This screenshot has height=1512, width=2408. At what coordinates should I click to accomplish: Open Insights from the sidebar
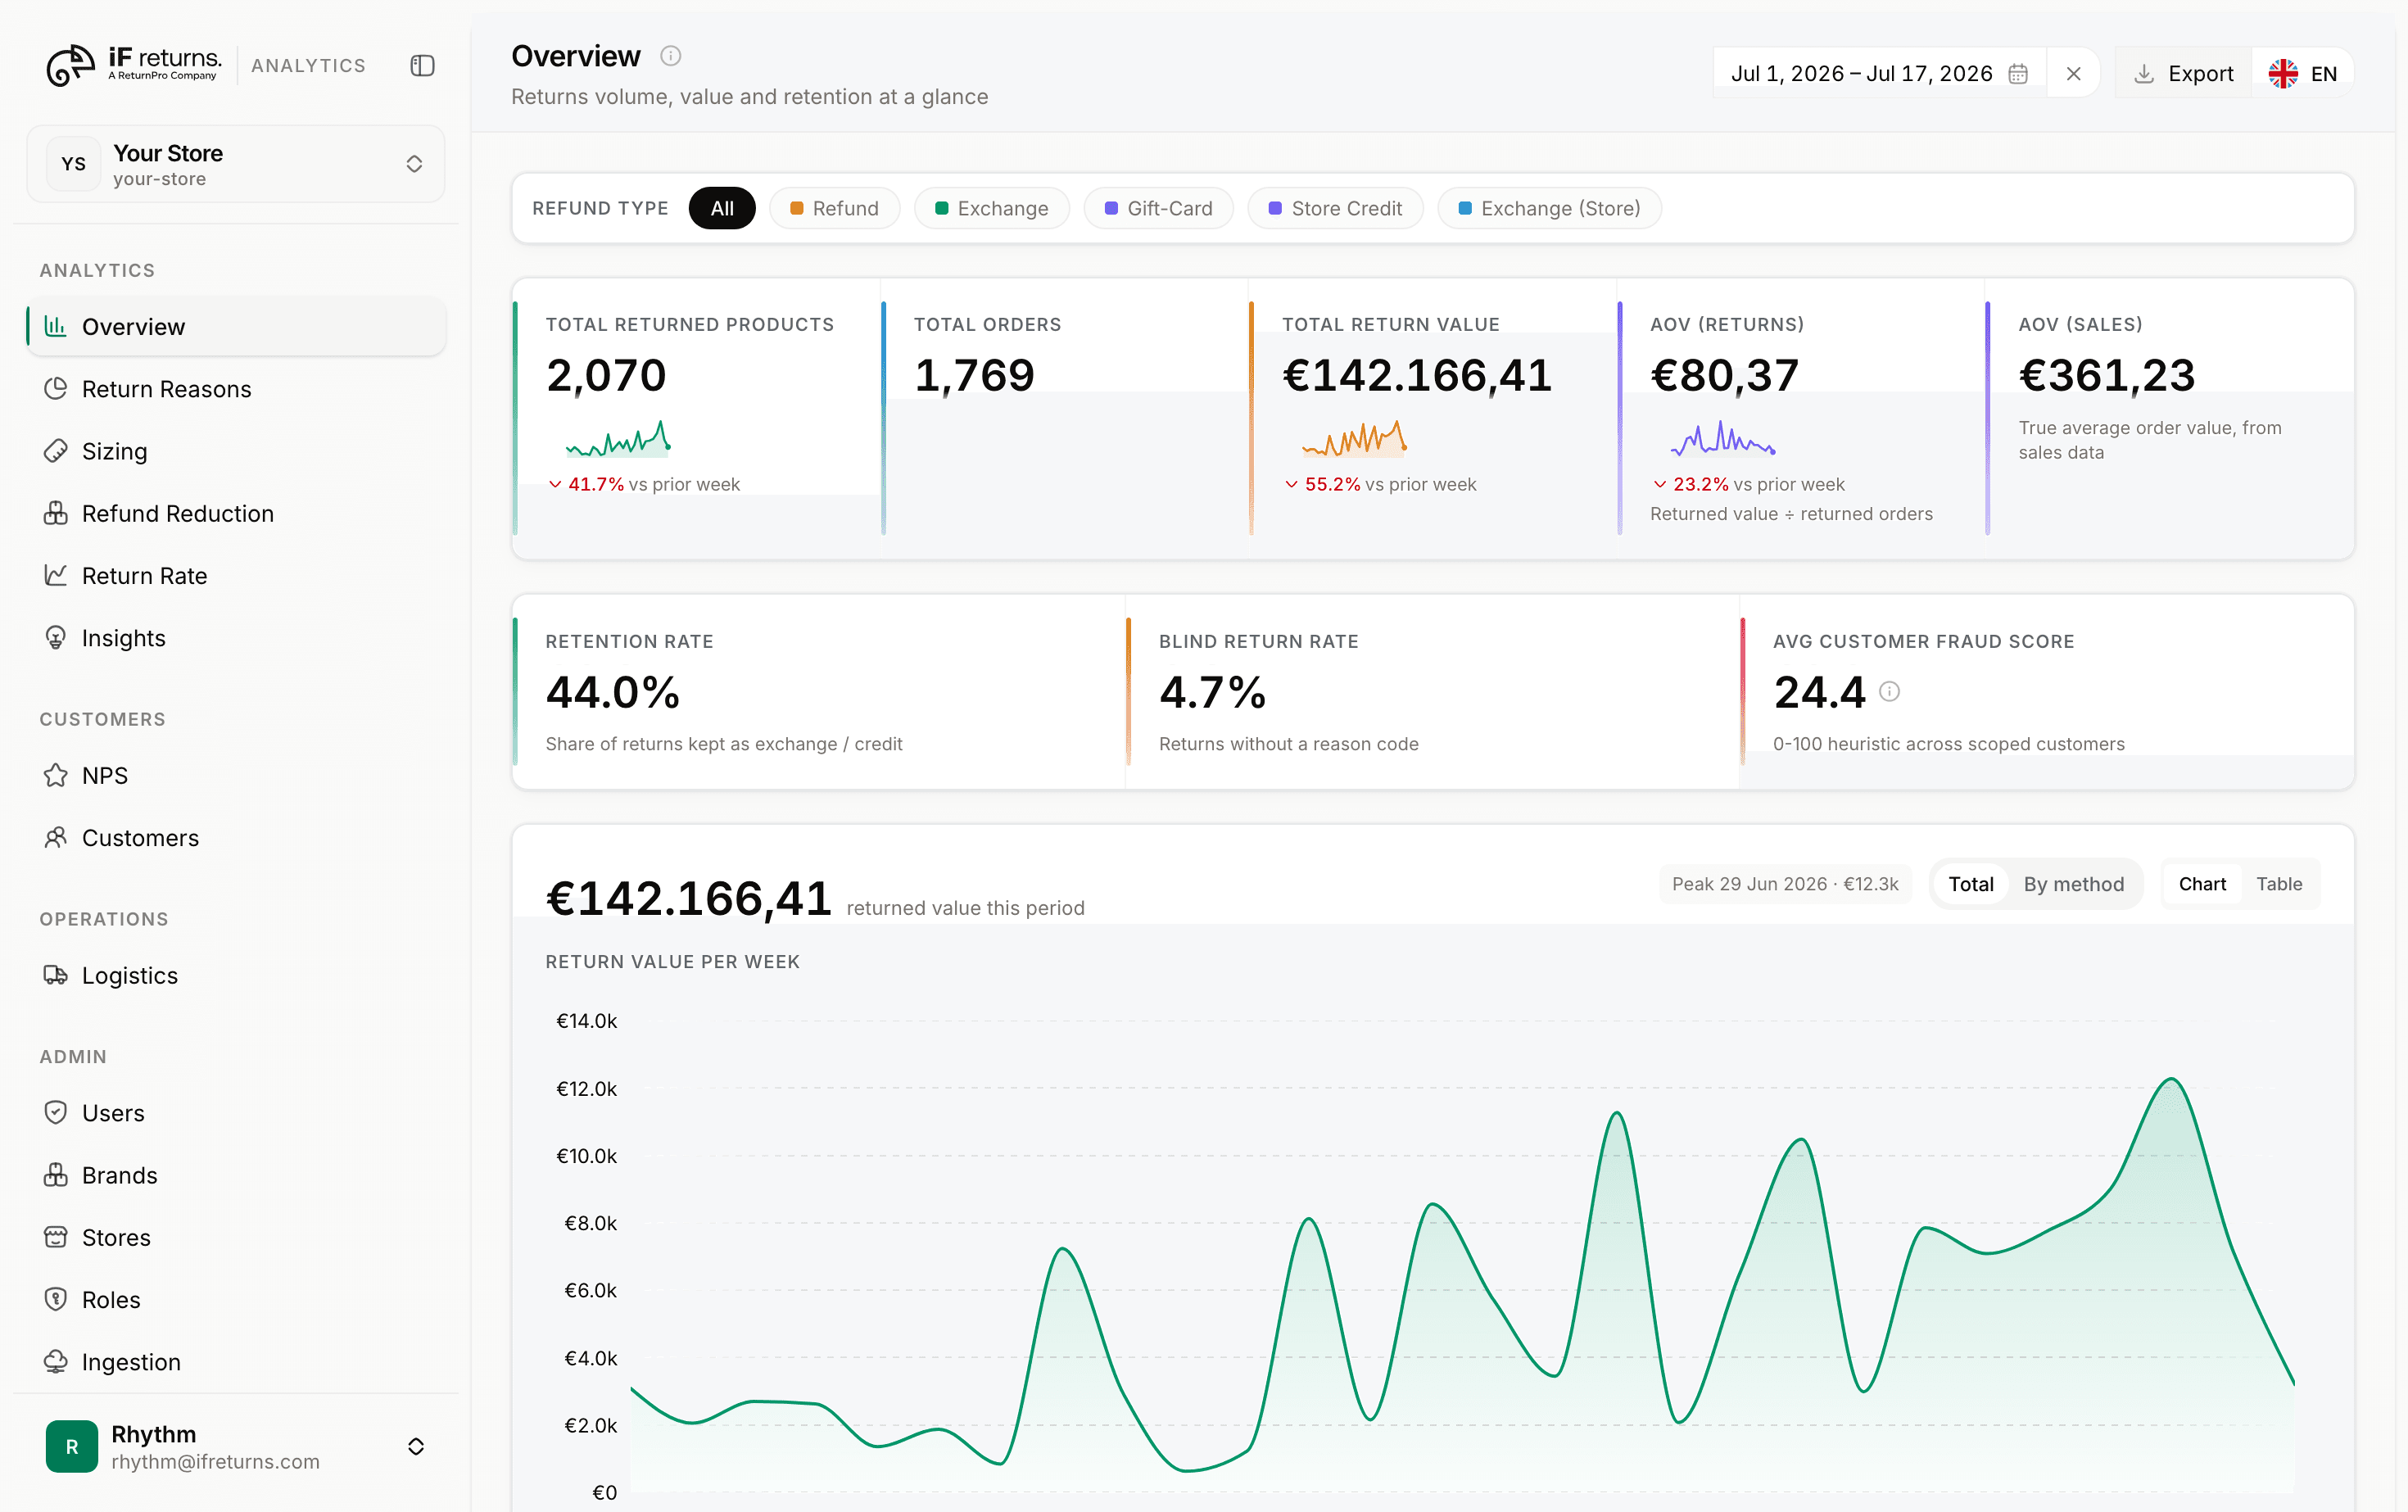pyautogui.click(x=236, y=638)
